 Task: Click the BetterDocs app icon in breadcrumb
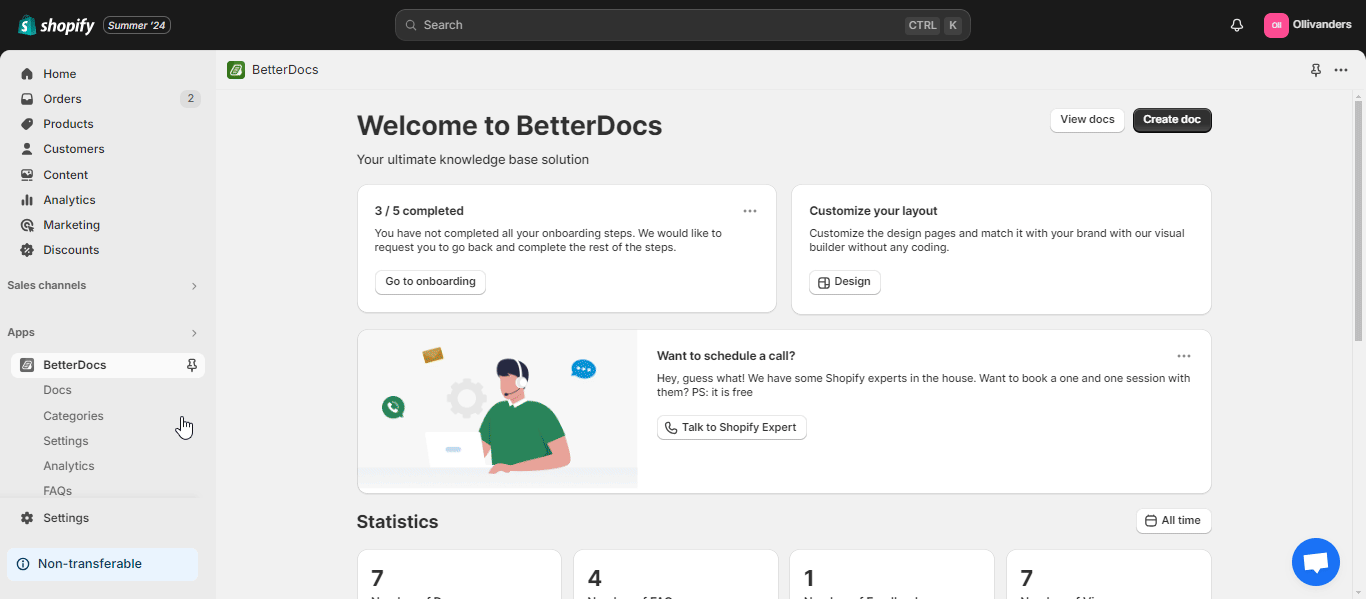(236, 69)
